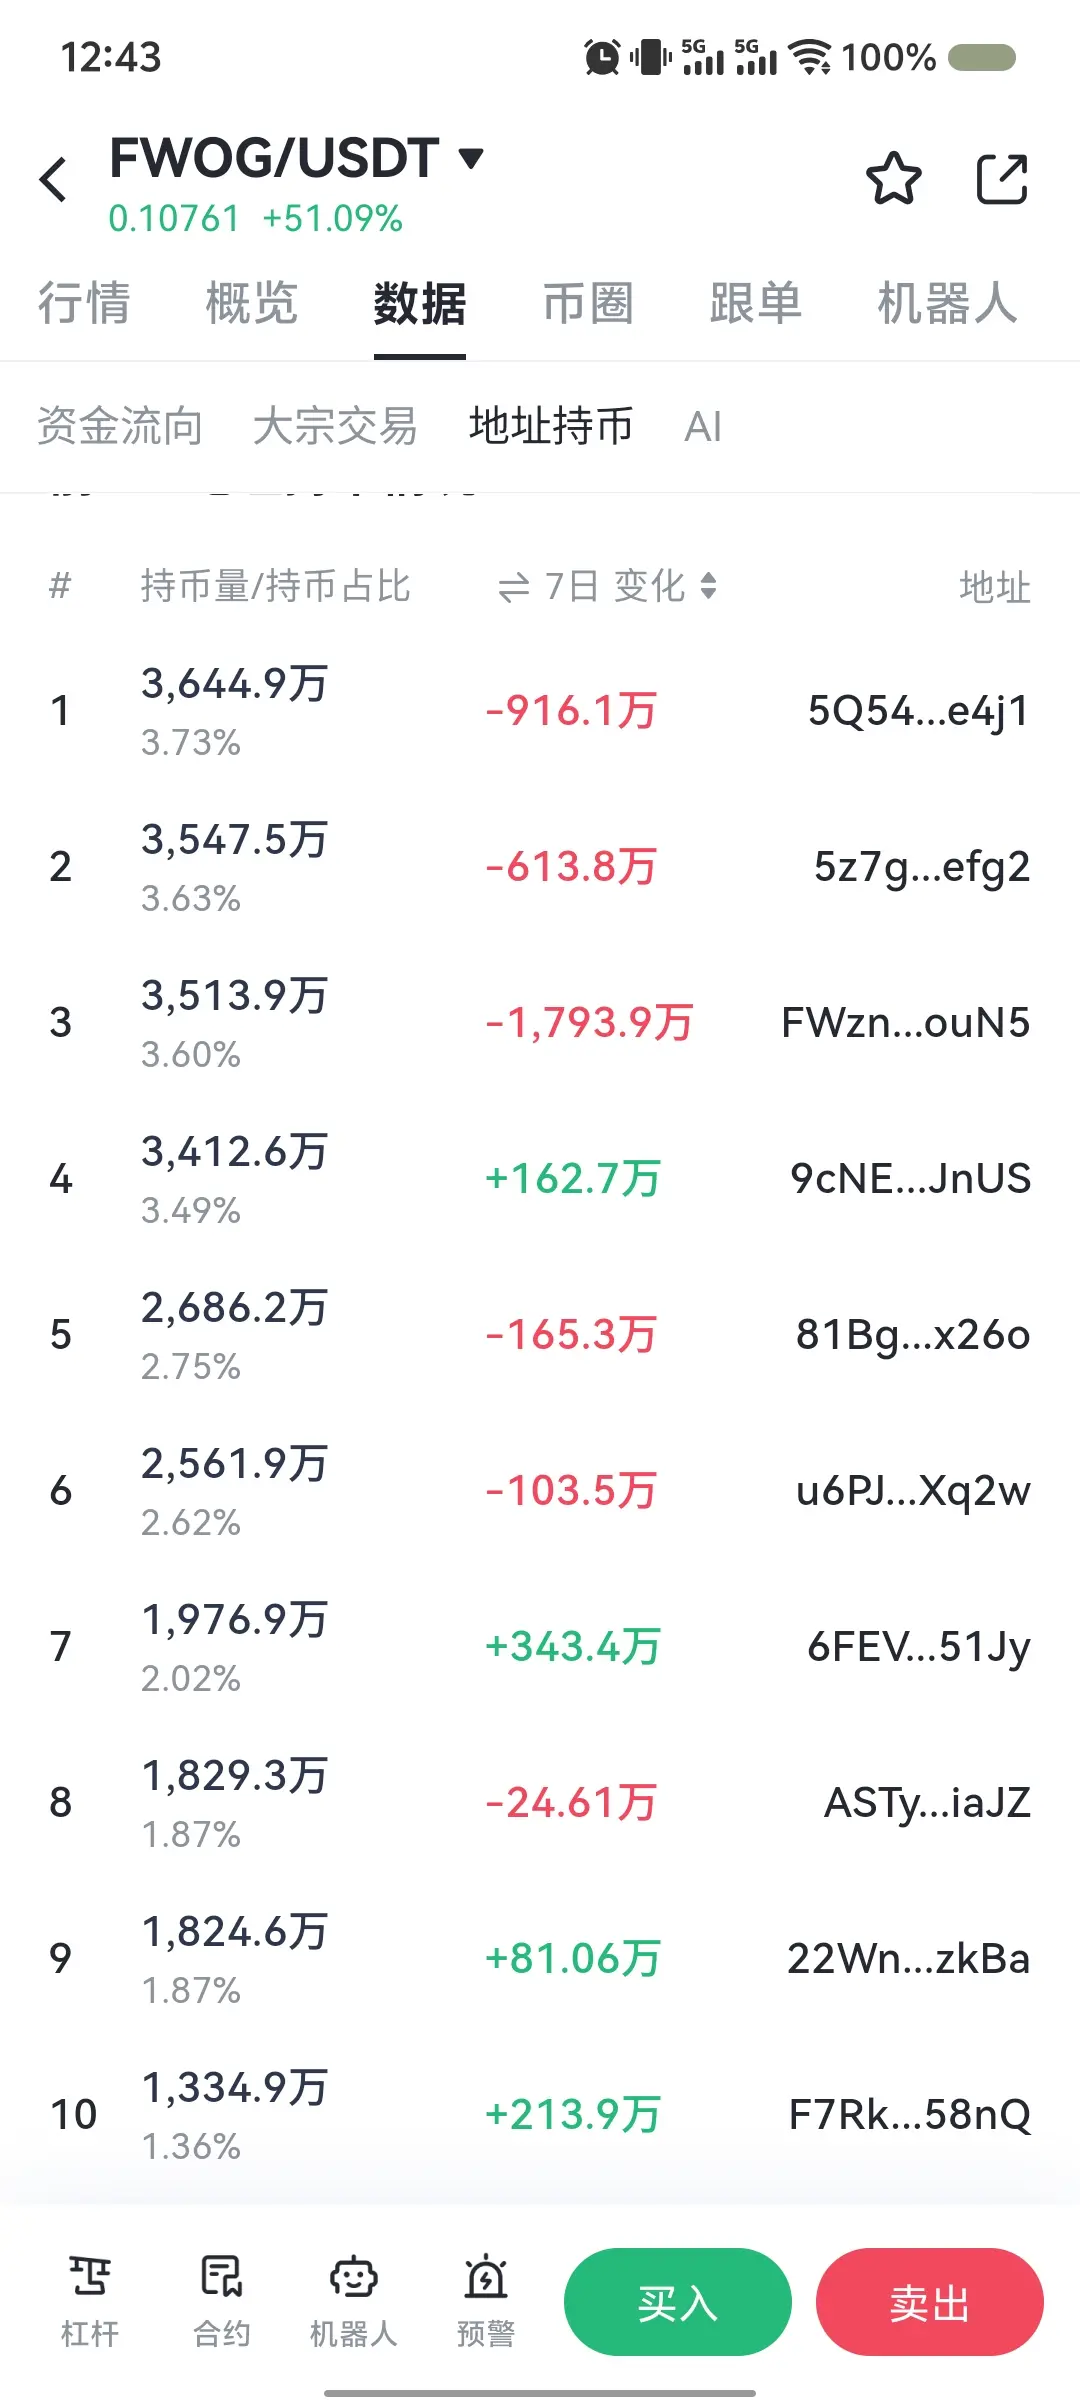Sort by 7日 变化 using sort arrows
This screenshot has height=2400, width=1080.
pos(708,586)
